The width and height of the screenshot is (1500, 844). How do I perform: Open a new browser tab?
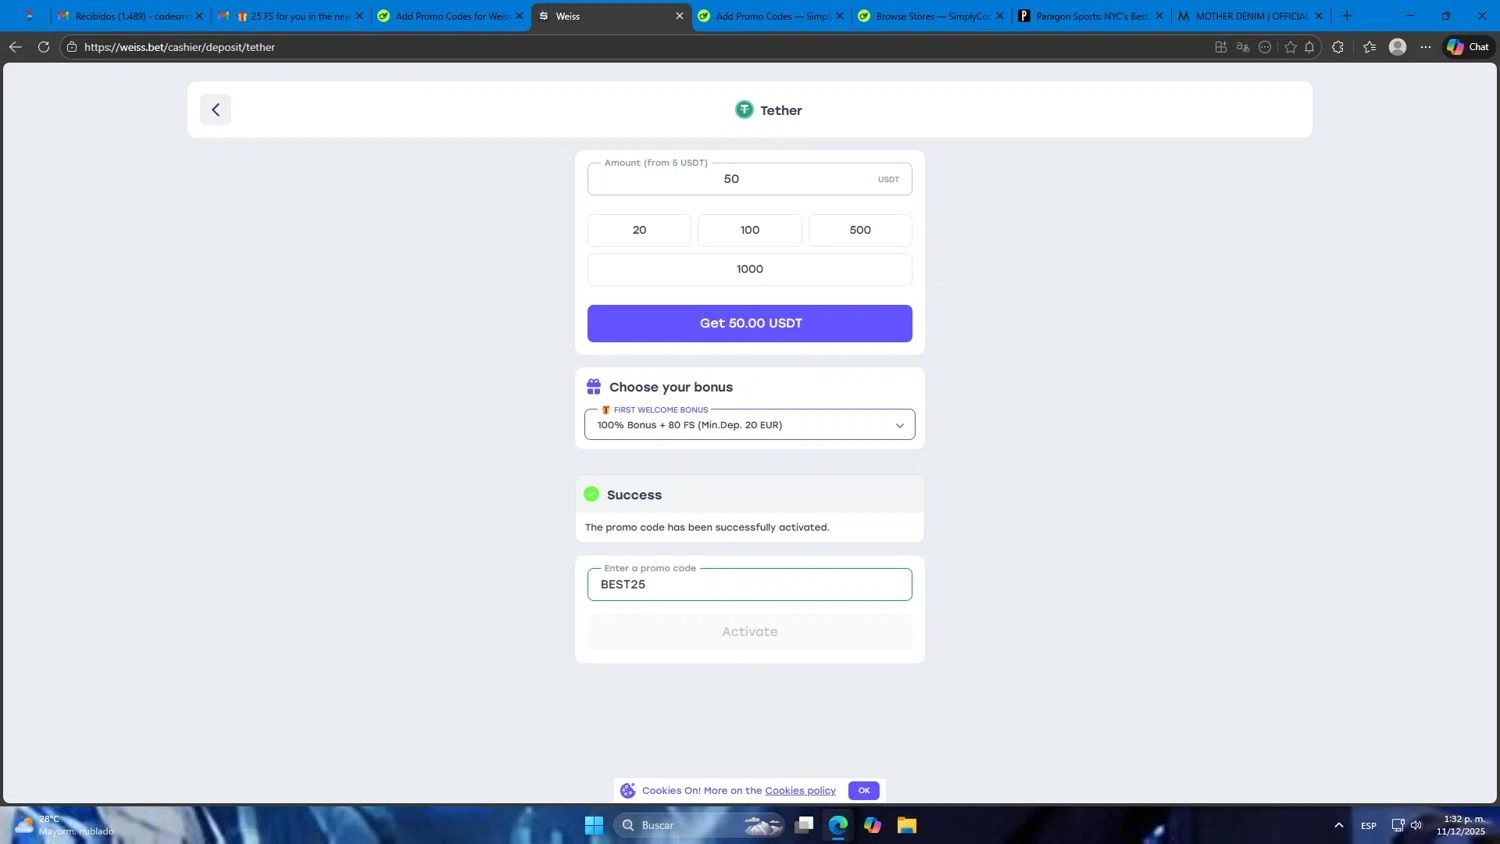[1346, 16]
